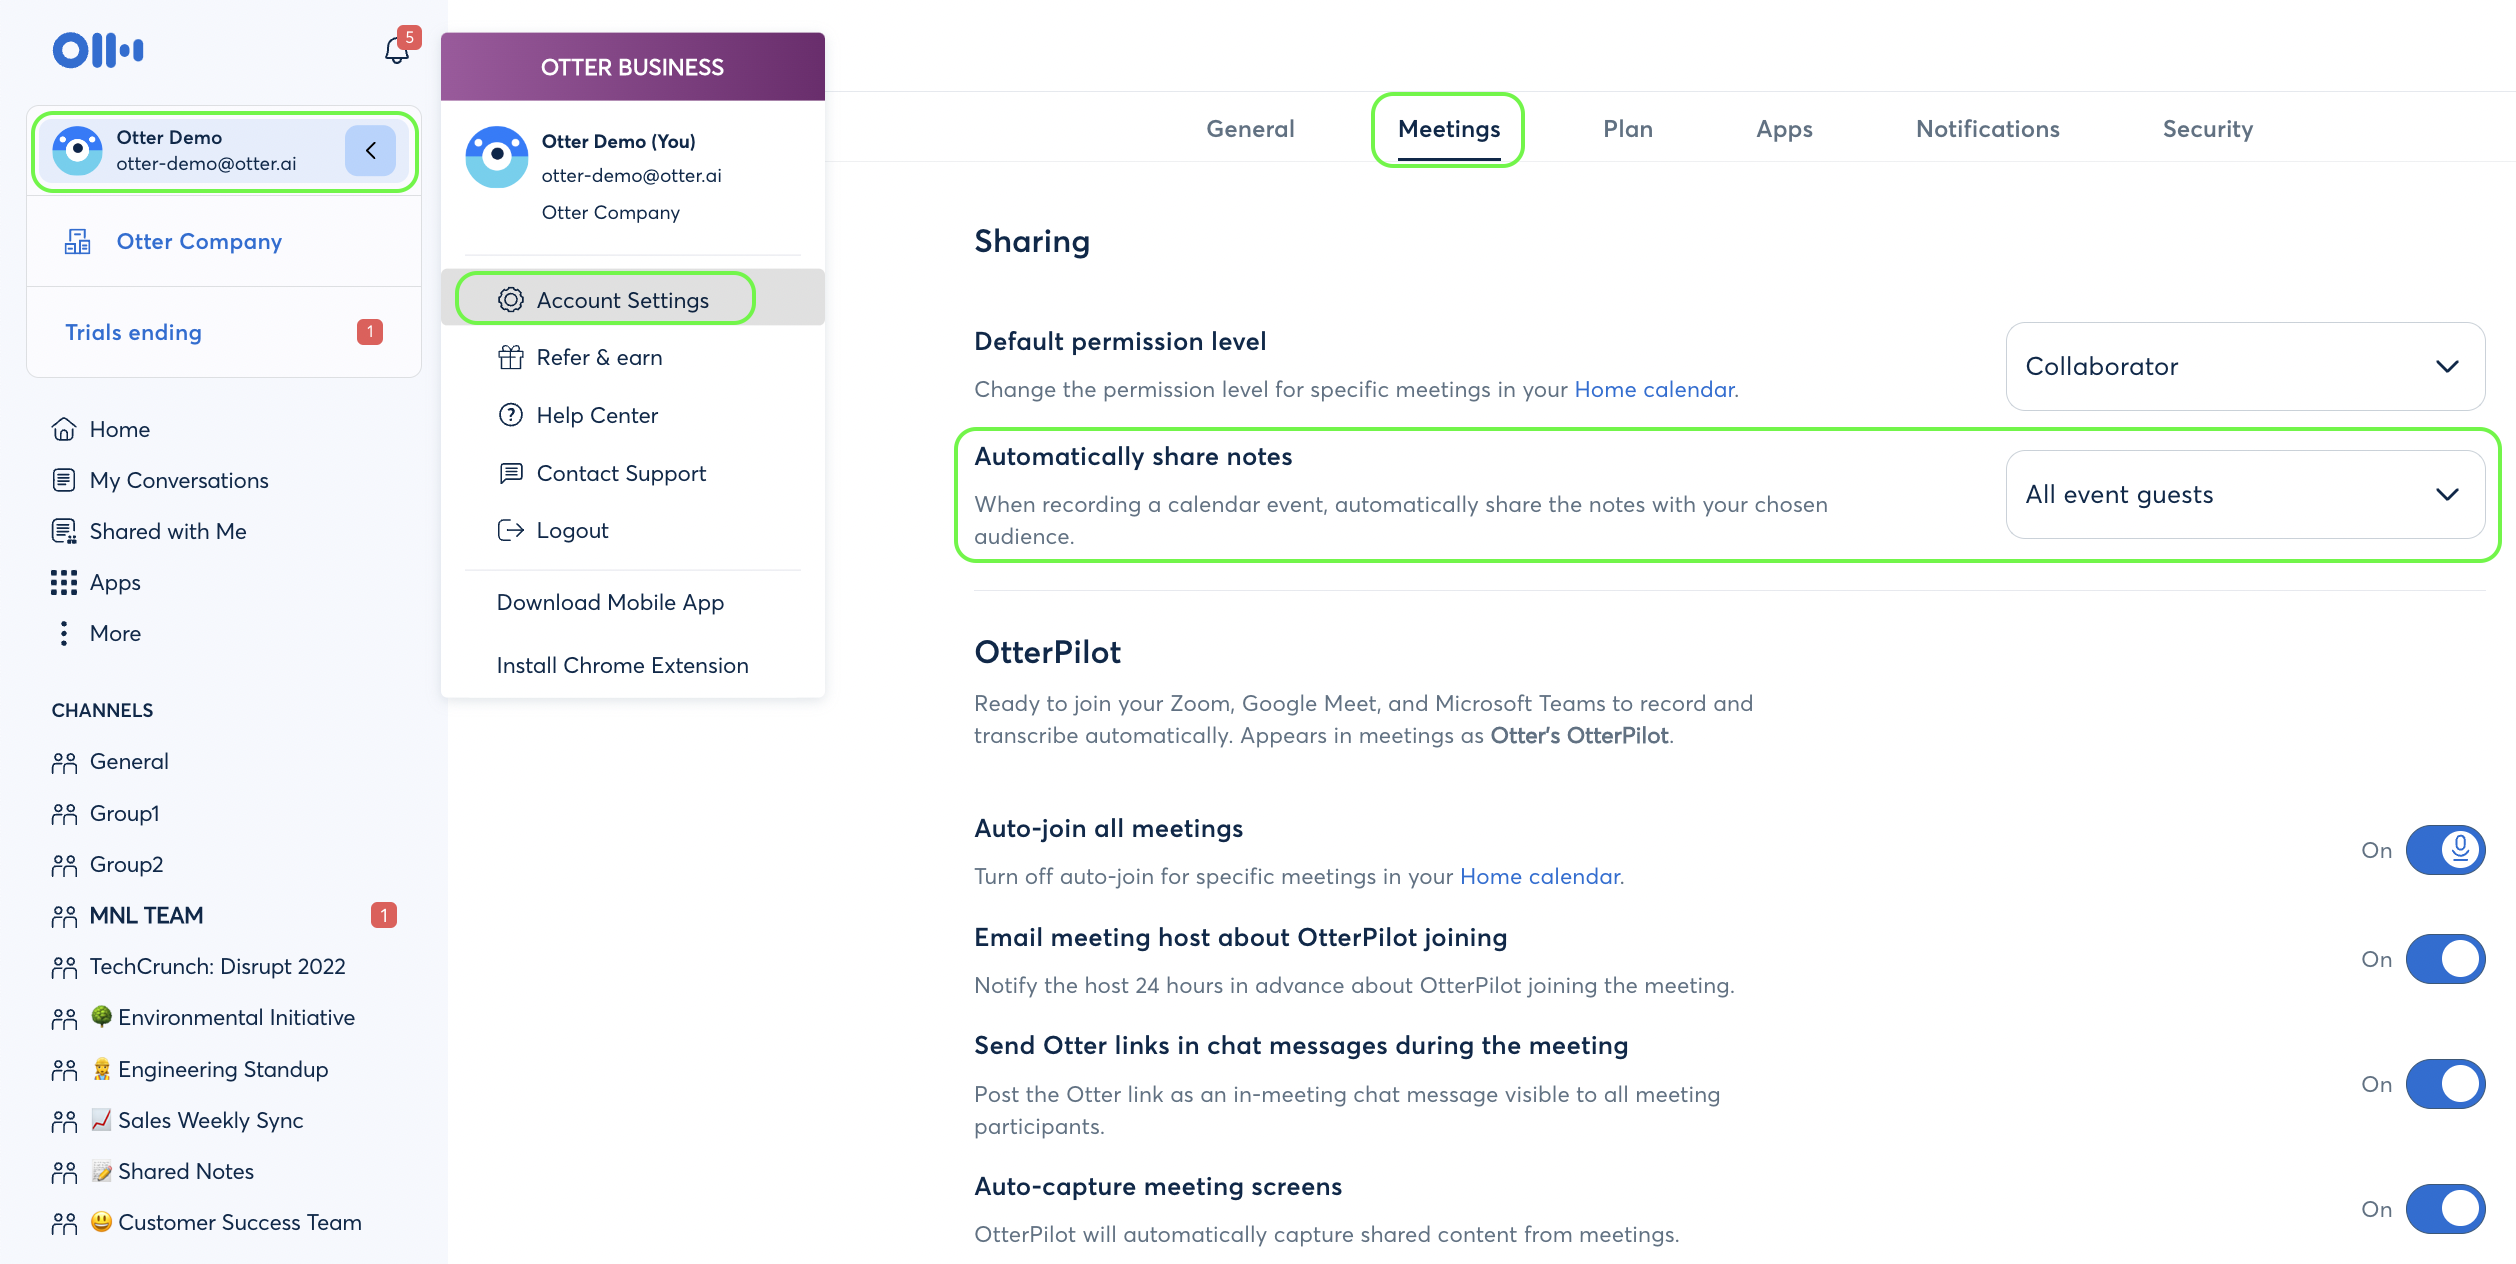Open Shared with Me
Screen dimensions: 2516x1264
coord(64,531)
